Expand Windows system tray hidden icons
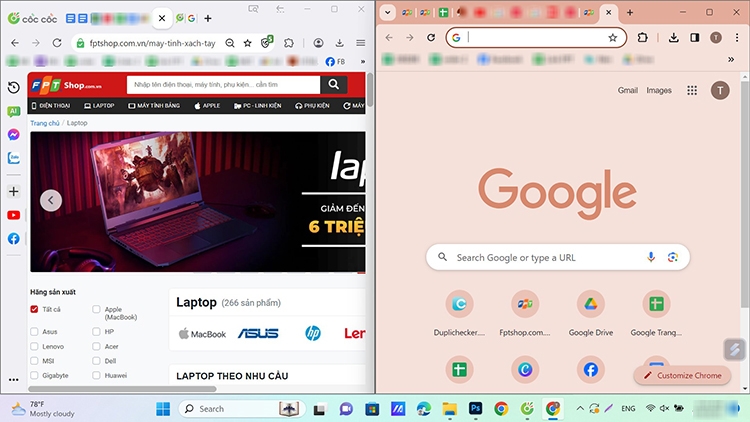 coord(580,409)
